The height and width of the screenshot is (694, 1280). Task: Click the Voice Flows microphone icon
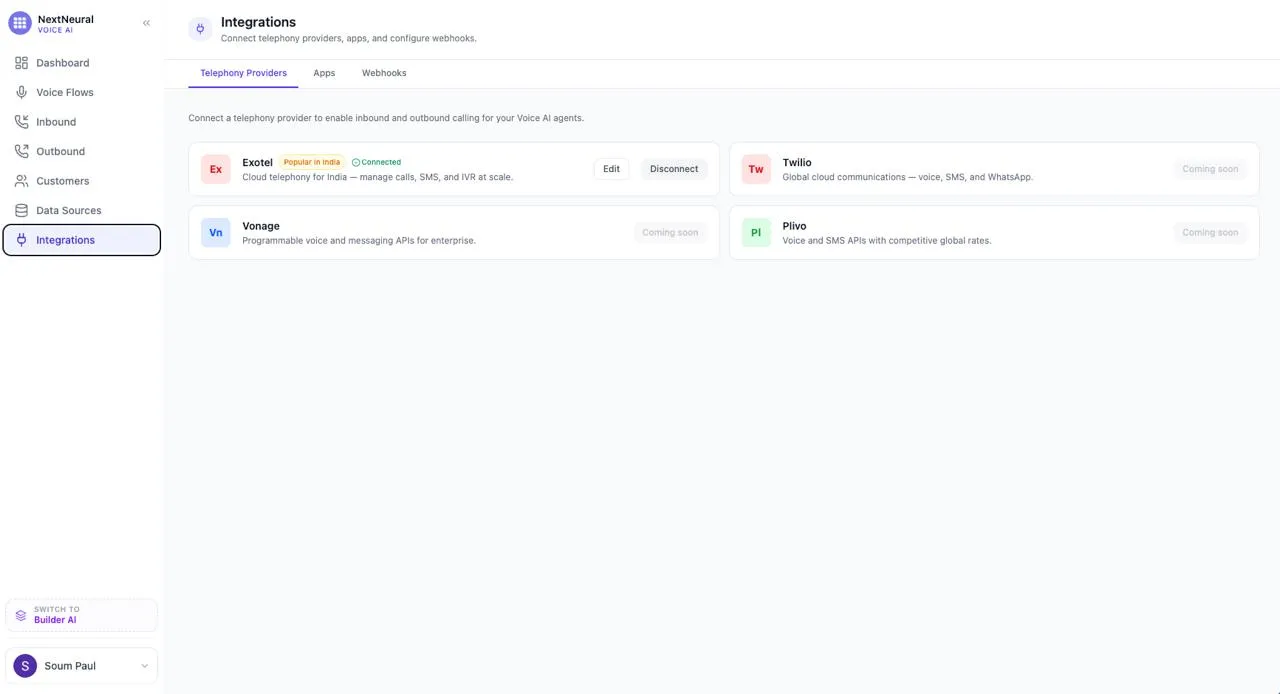pyautogui.click(x=21, y=92)
